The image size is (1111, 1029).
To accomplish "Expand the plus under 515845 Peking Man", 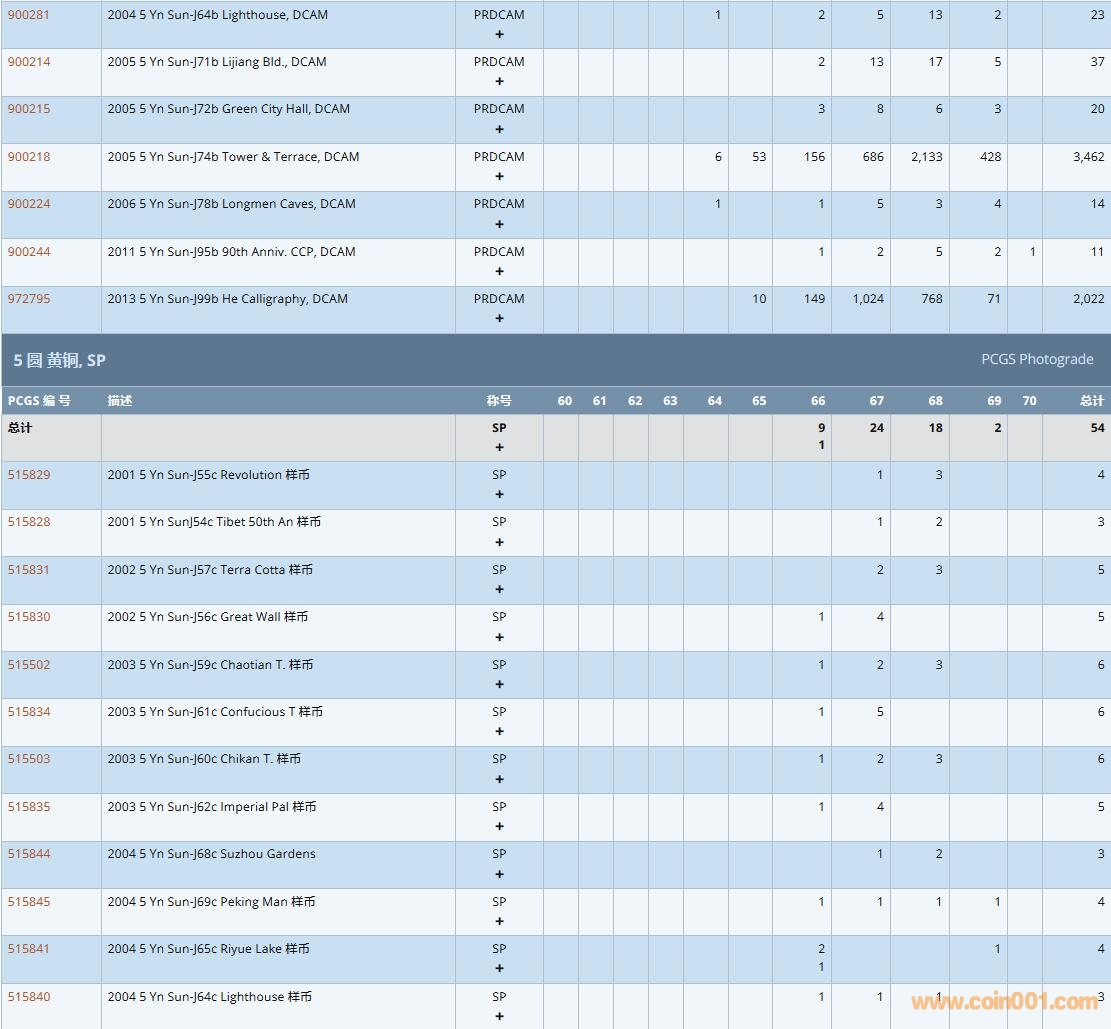I will (x=499, y=922).
